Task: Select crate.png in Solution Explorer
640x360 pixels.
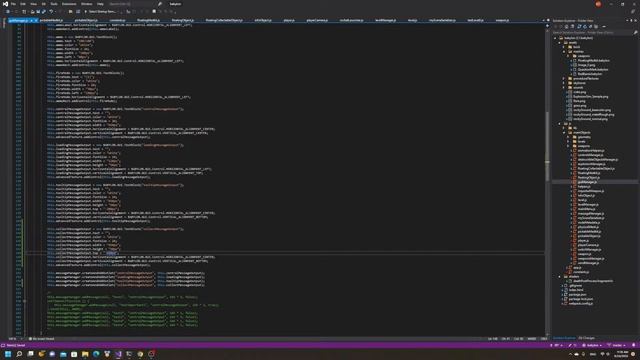Action: click(579, 92)
